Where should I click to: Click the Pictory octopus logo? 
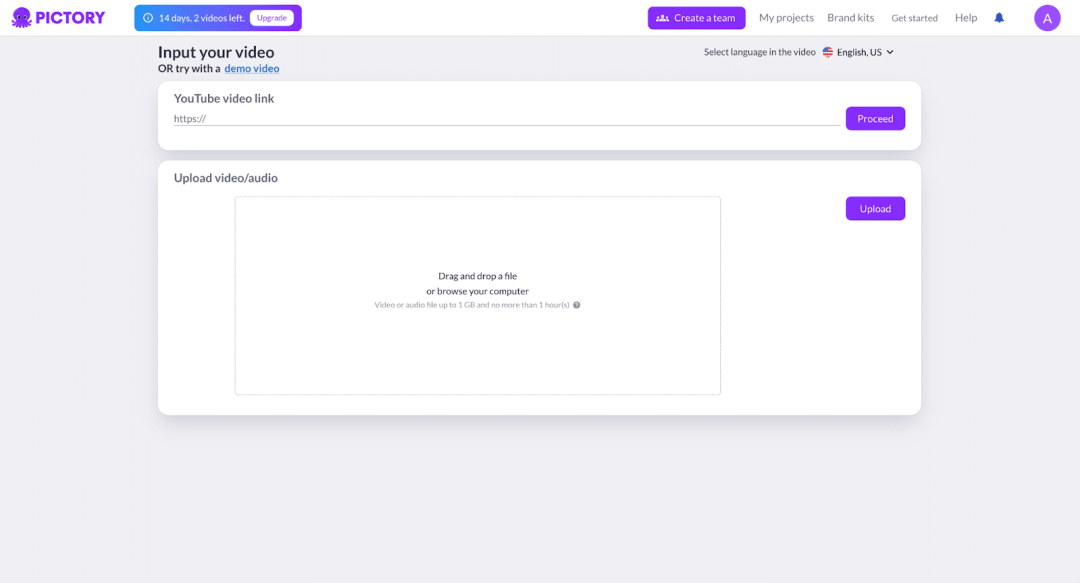[22, 18]
